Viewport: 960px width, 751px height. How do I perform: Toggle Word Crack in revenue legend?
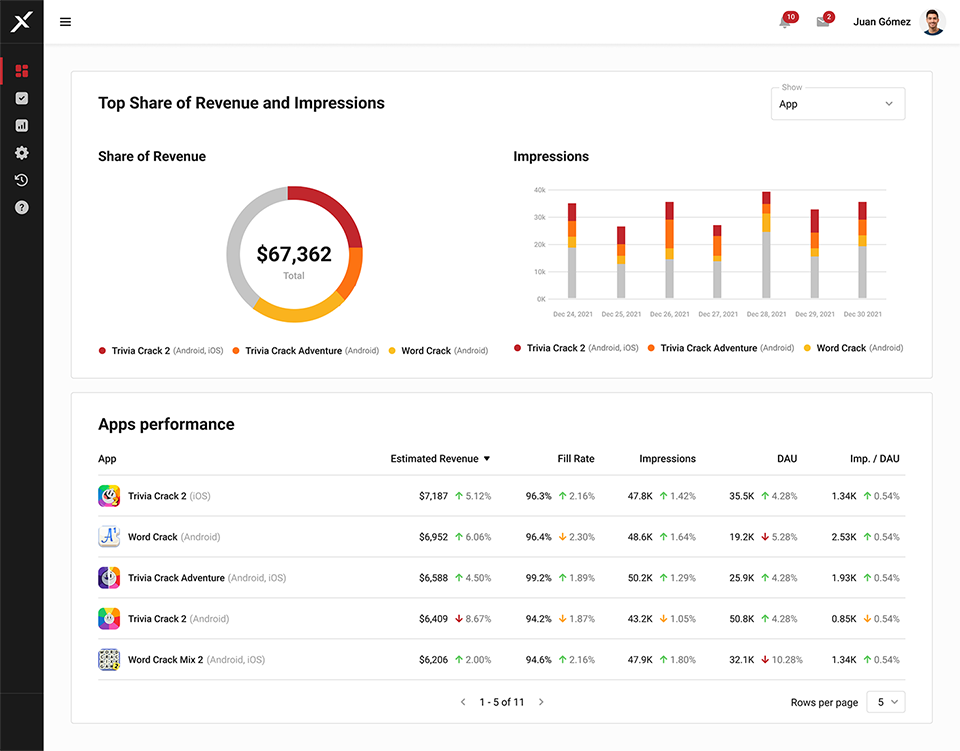click(438, 351)
